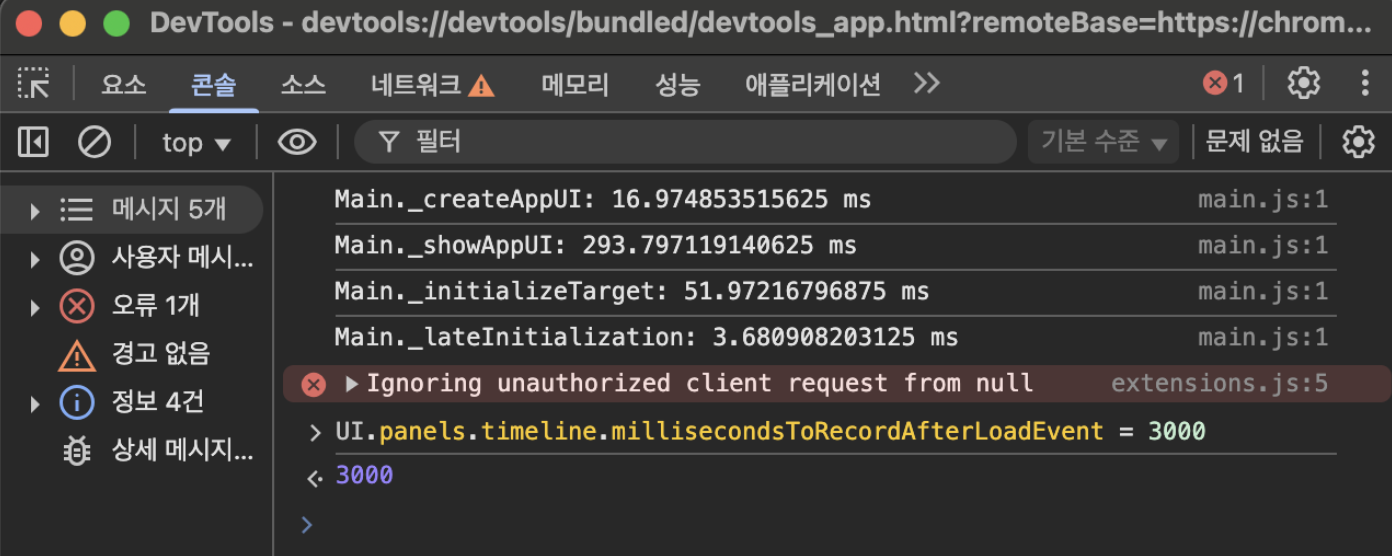Click the red error icon in console log
Screen dimensions: 1392x556
coord(314,385)
